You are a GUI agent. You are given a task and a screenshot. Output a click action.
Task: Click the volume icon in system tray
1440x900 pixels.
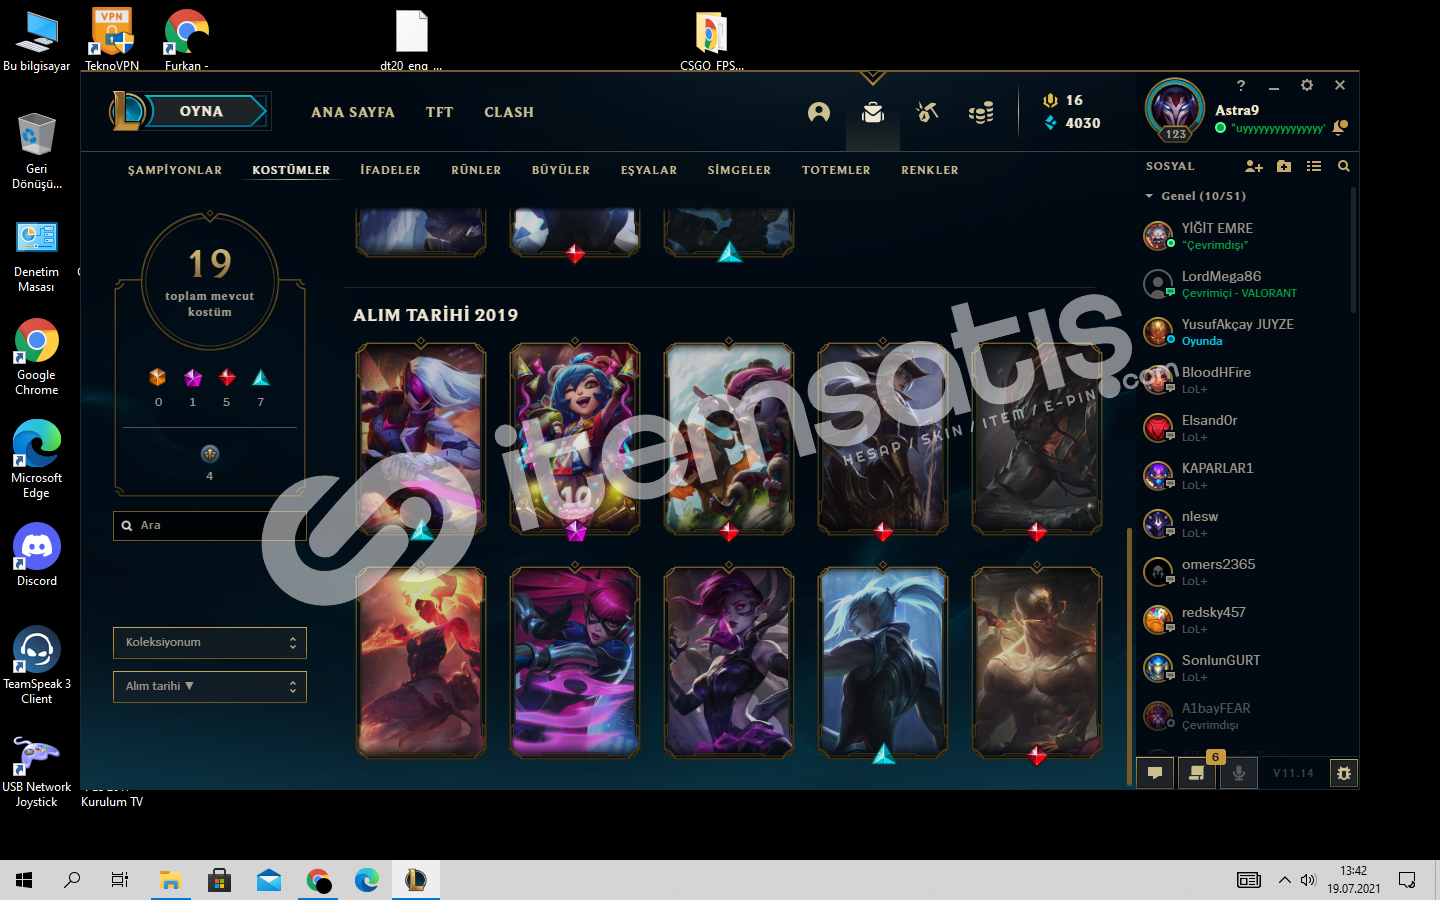point(1308,880)
